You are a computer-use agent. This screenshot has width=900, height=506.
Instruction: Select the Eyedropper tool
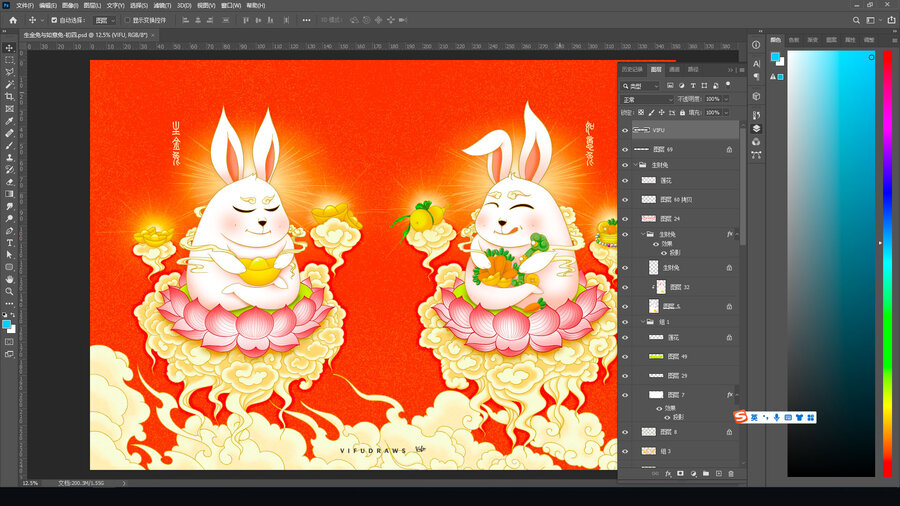click(x=9, y=121)
